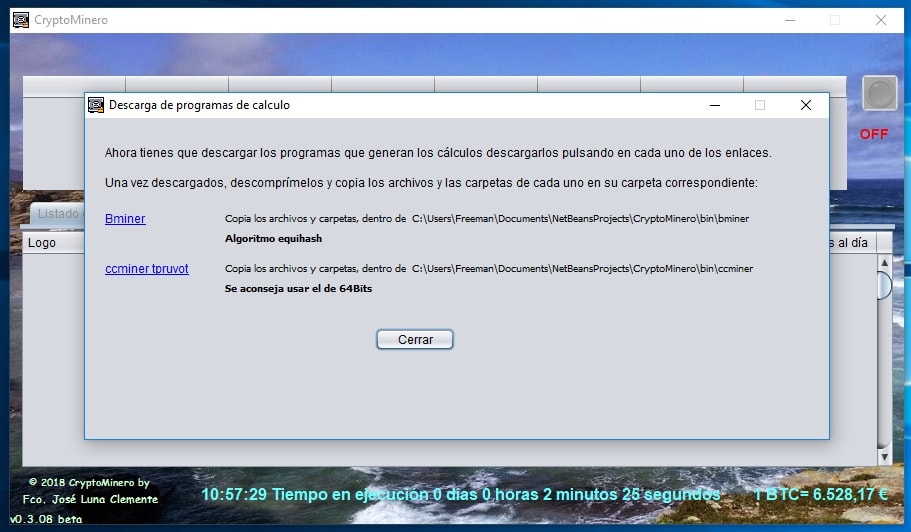Click the v0.3.08 beta version label

pos(46,519)
